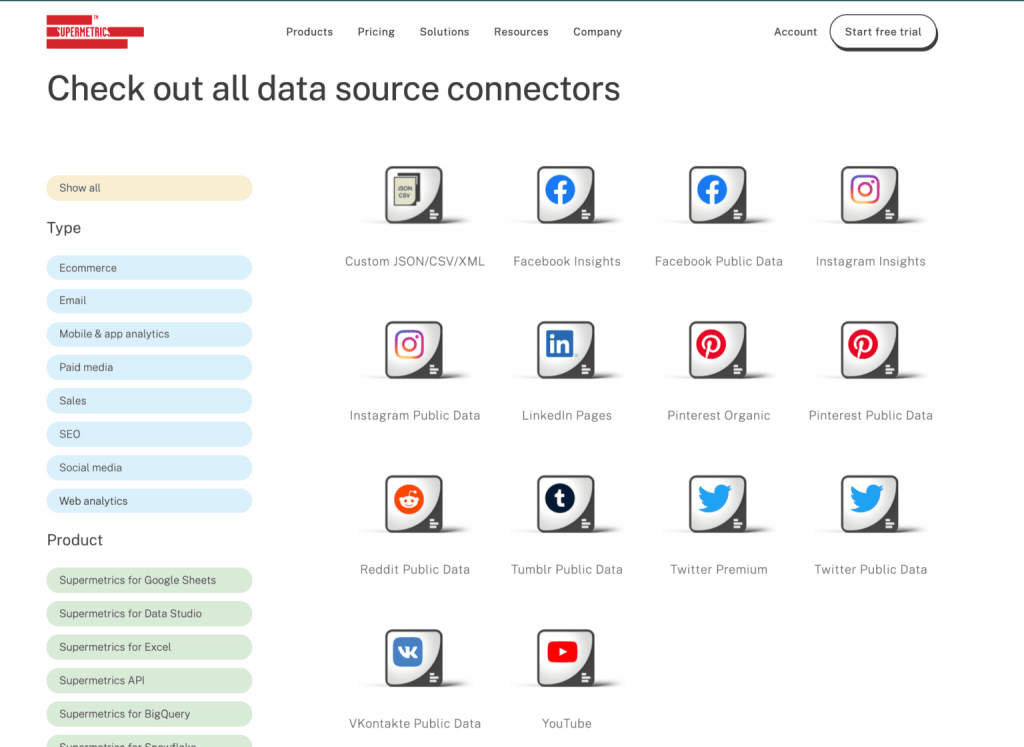Image resolution: width=1024 pixels, height=747 pixels.
Task: Filter by Supermetrics for Excel
Action: (x=150, y=647)
